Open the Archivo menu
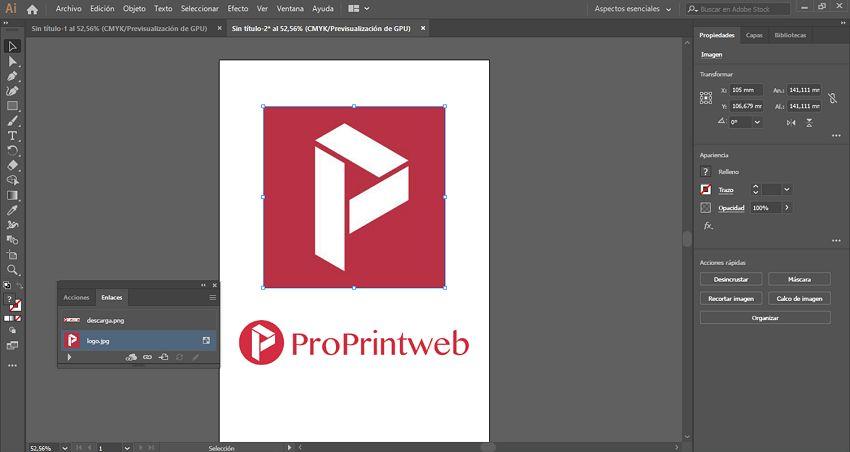850x452 pixels. tap(69, 9)
